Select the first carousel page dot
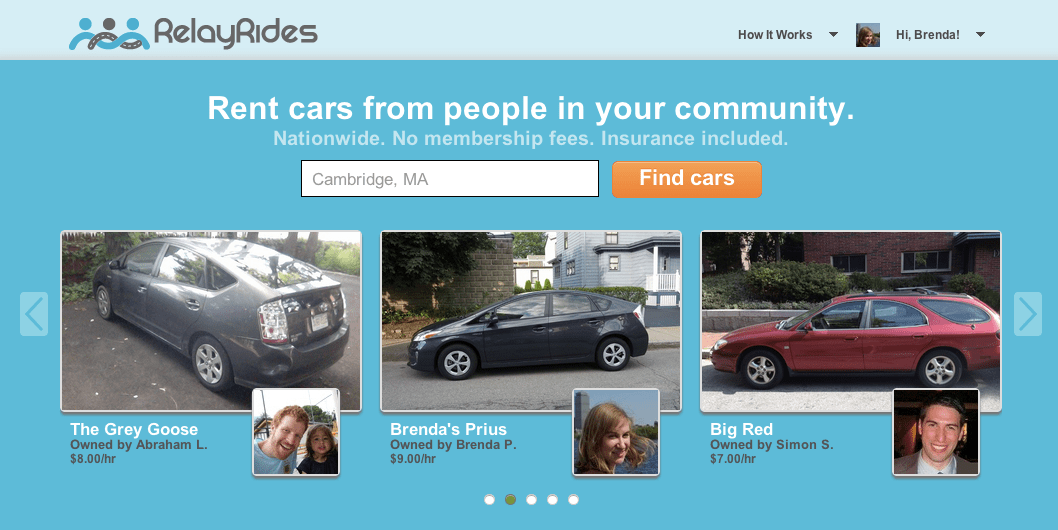Screen dimensions: 1058x530 489,500
